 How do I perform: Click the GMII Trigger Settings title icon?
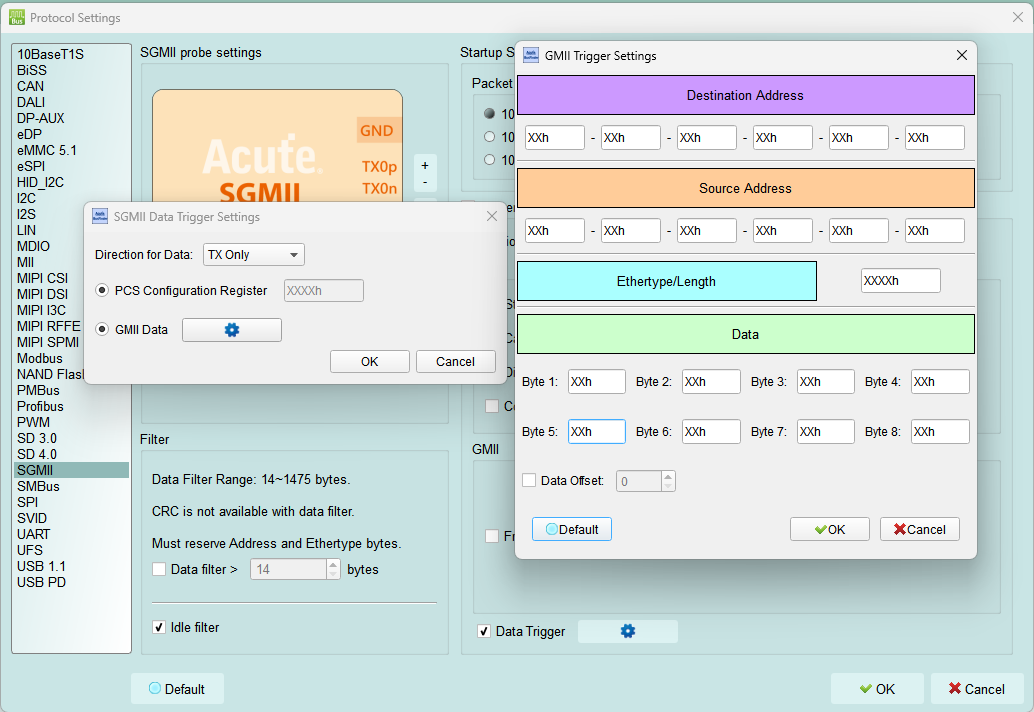point(531,55)
